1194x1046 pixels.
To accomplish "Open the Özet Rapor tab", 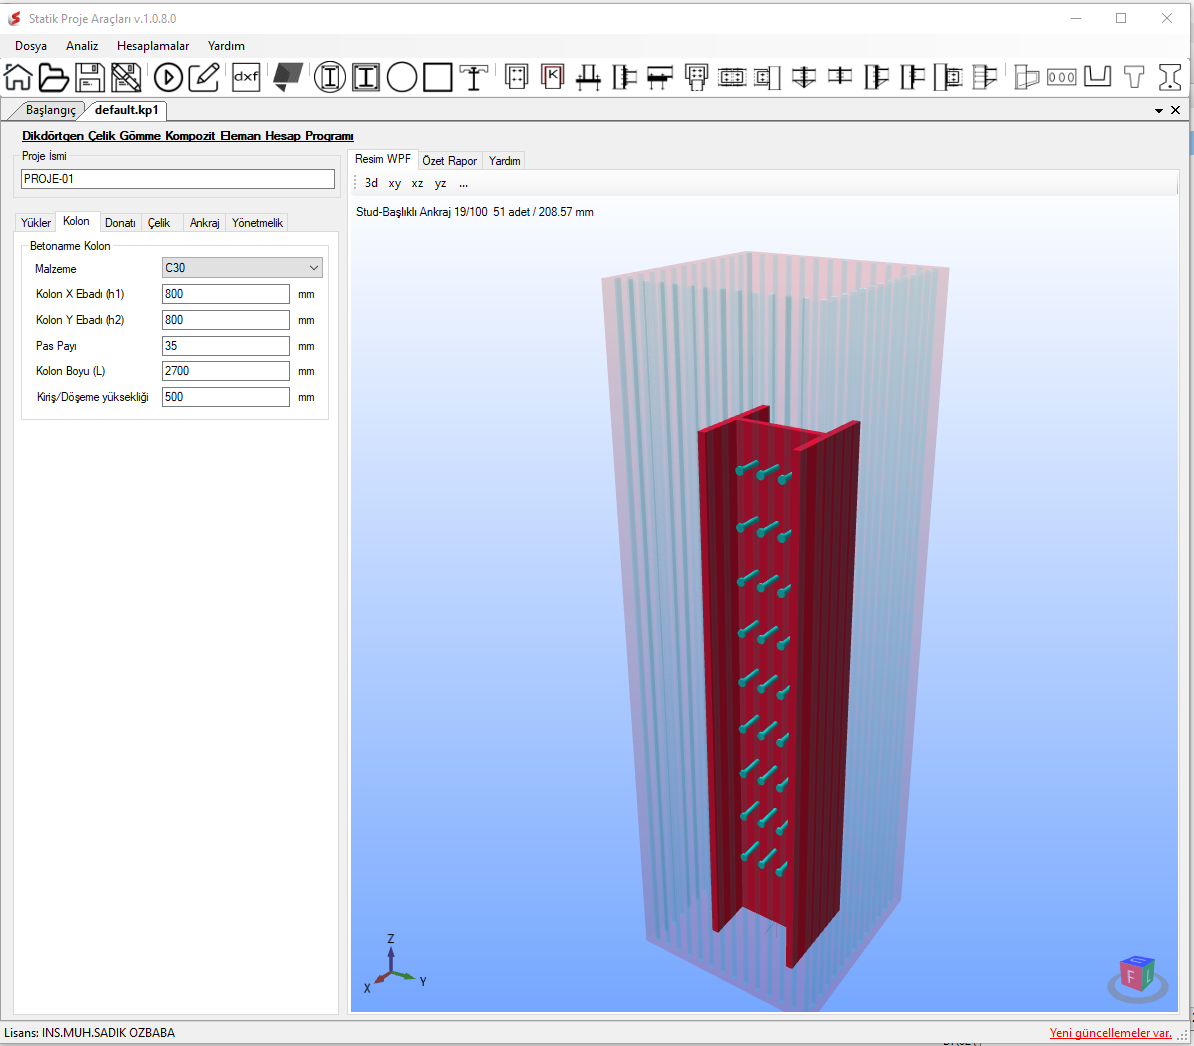I will point(449,161).
